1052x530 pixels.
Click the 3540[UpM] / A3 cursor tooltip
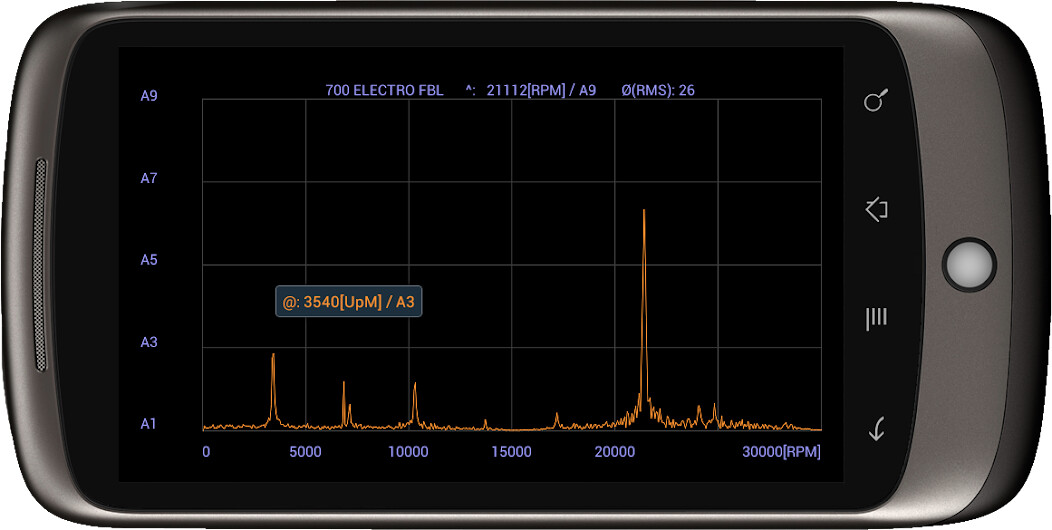click(349, 302)
